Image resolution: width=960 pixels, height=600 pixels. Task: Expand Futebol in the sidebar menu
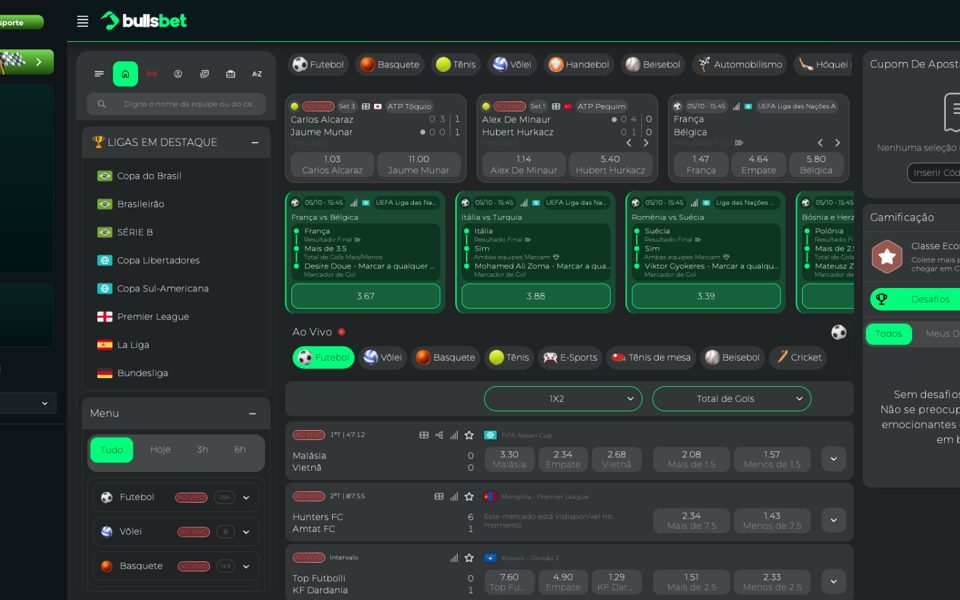click(x=246, y=498)
